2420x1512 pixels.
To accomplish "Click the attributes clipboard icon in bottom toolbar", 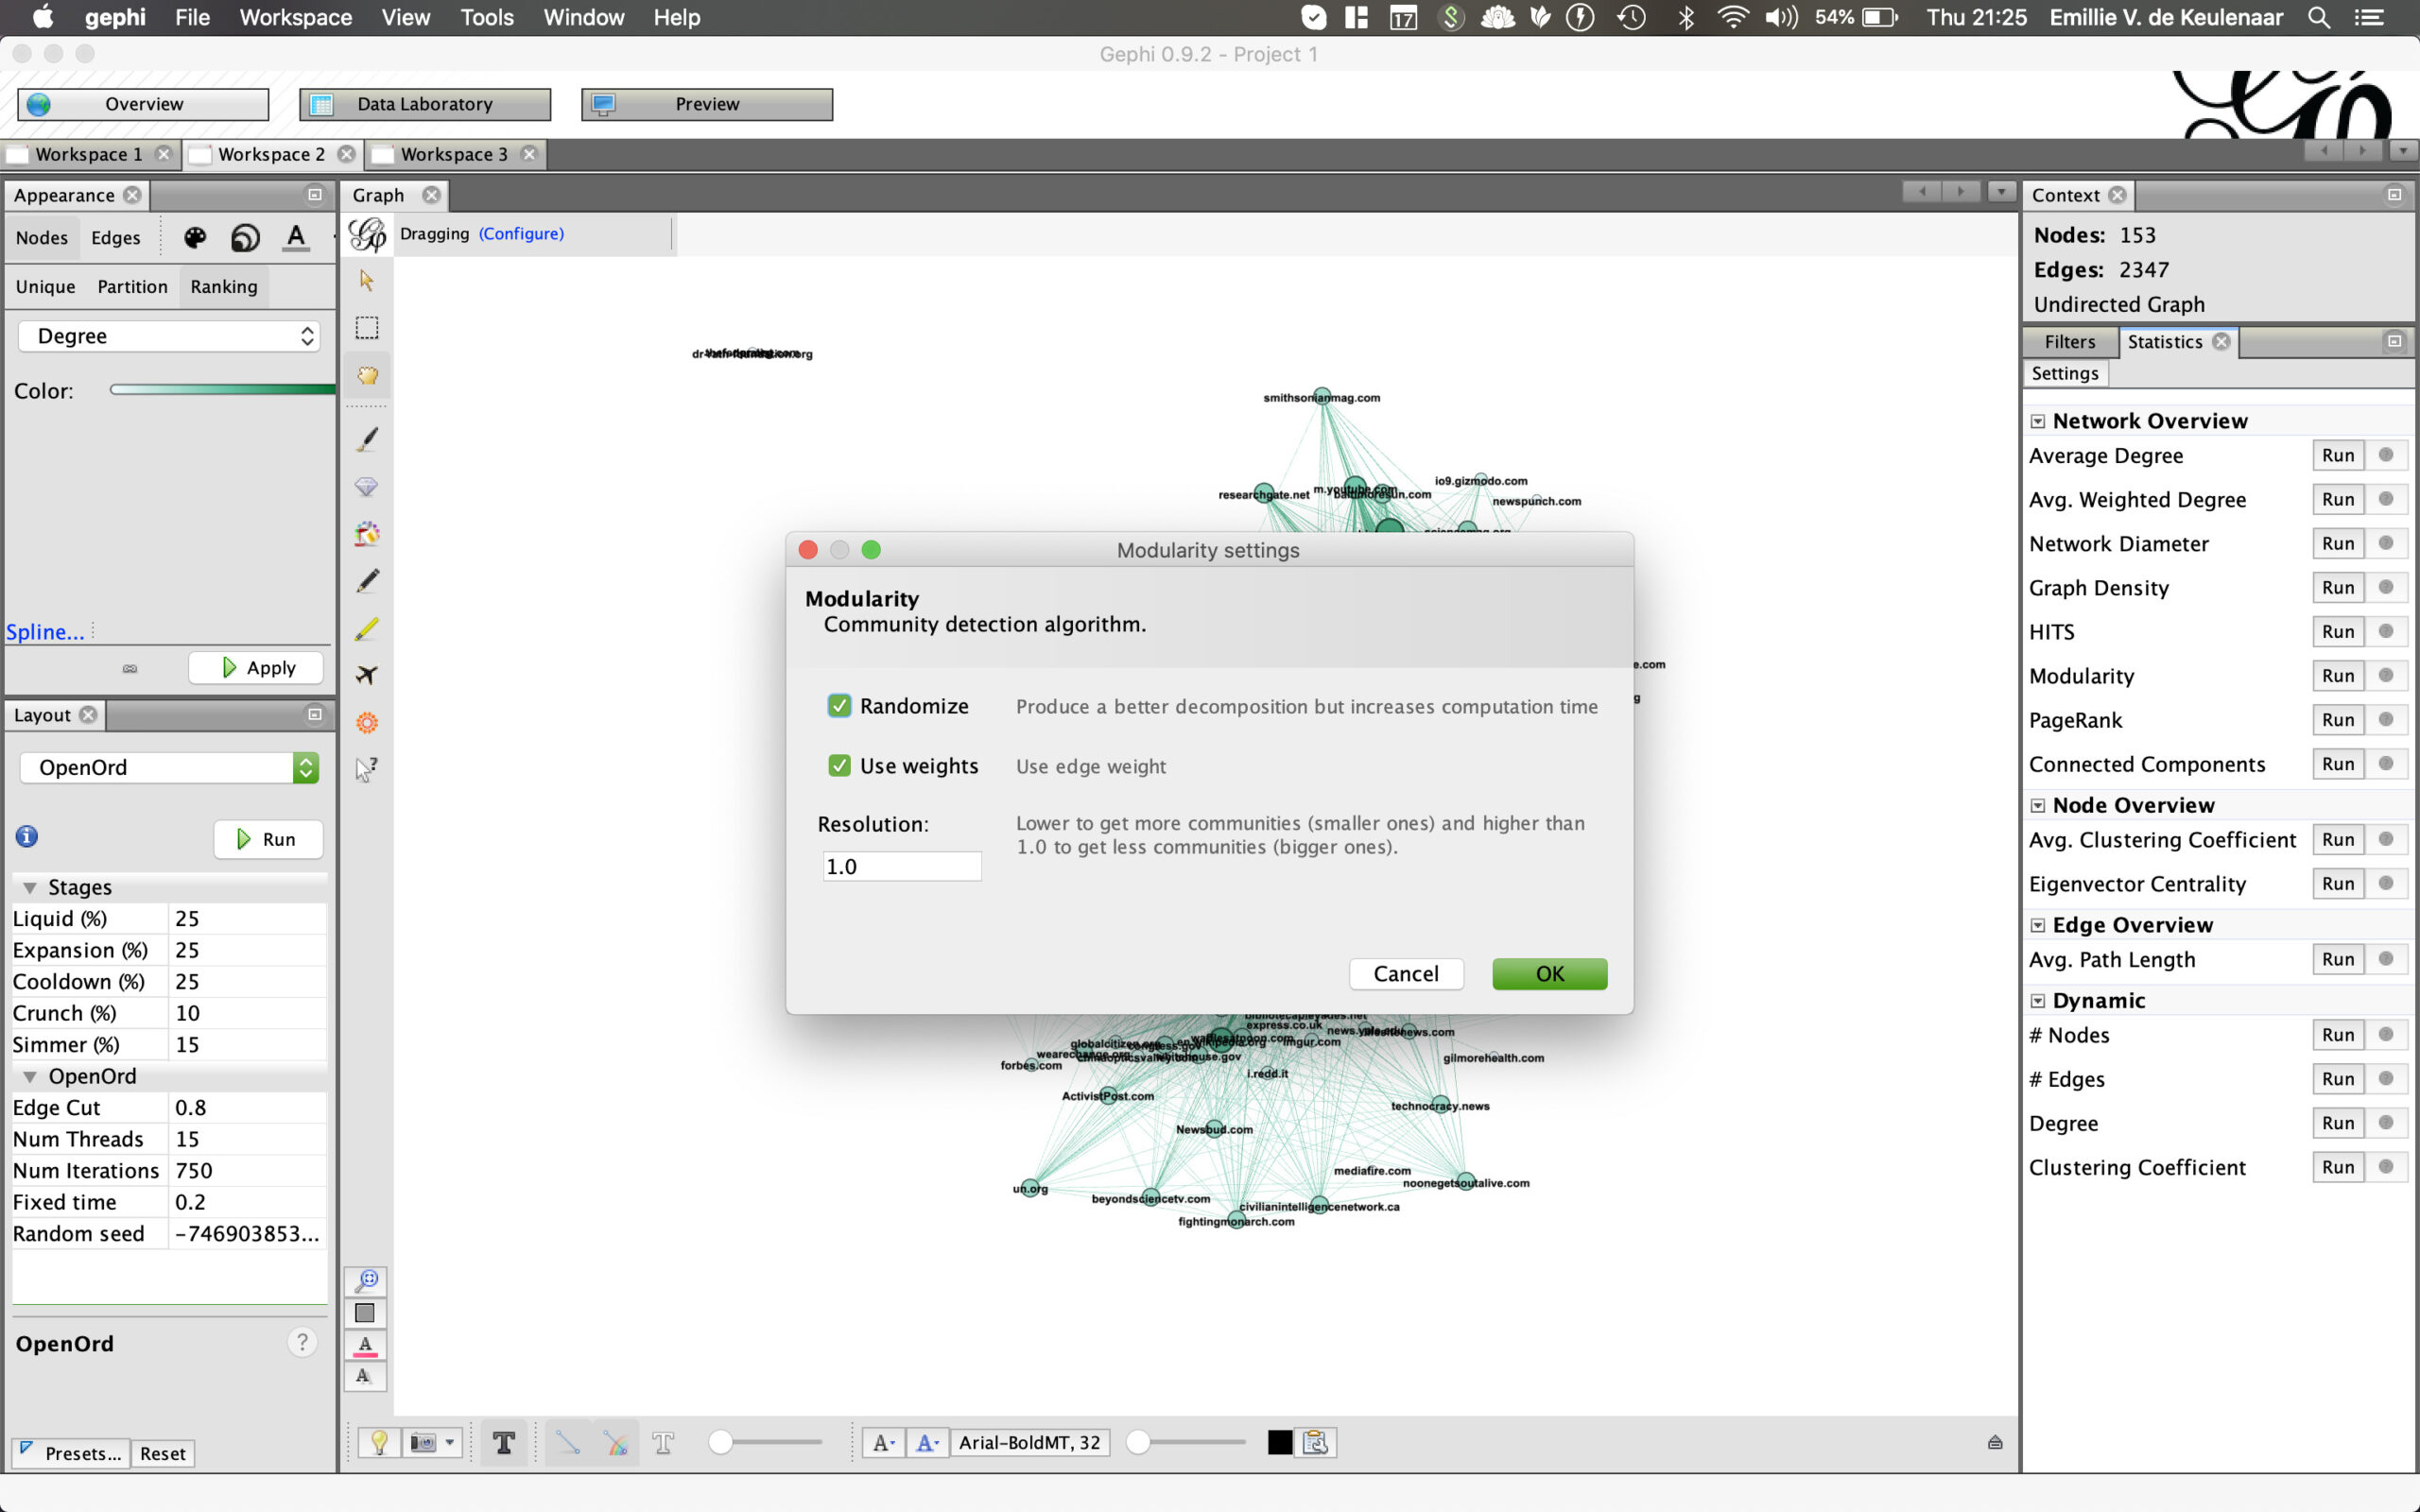I will tap(1316, 1442).
